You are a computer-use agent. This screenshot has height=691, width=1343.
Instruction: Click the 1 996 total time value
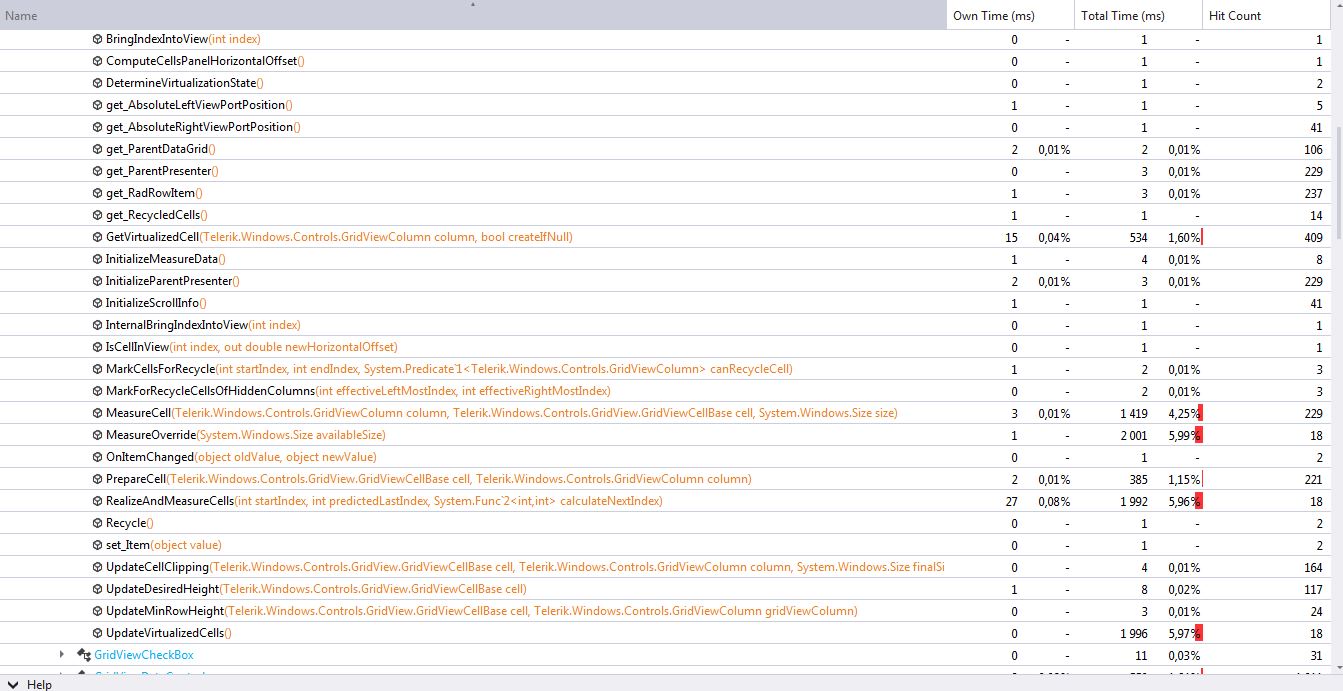point(1134,633)
